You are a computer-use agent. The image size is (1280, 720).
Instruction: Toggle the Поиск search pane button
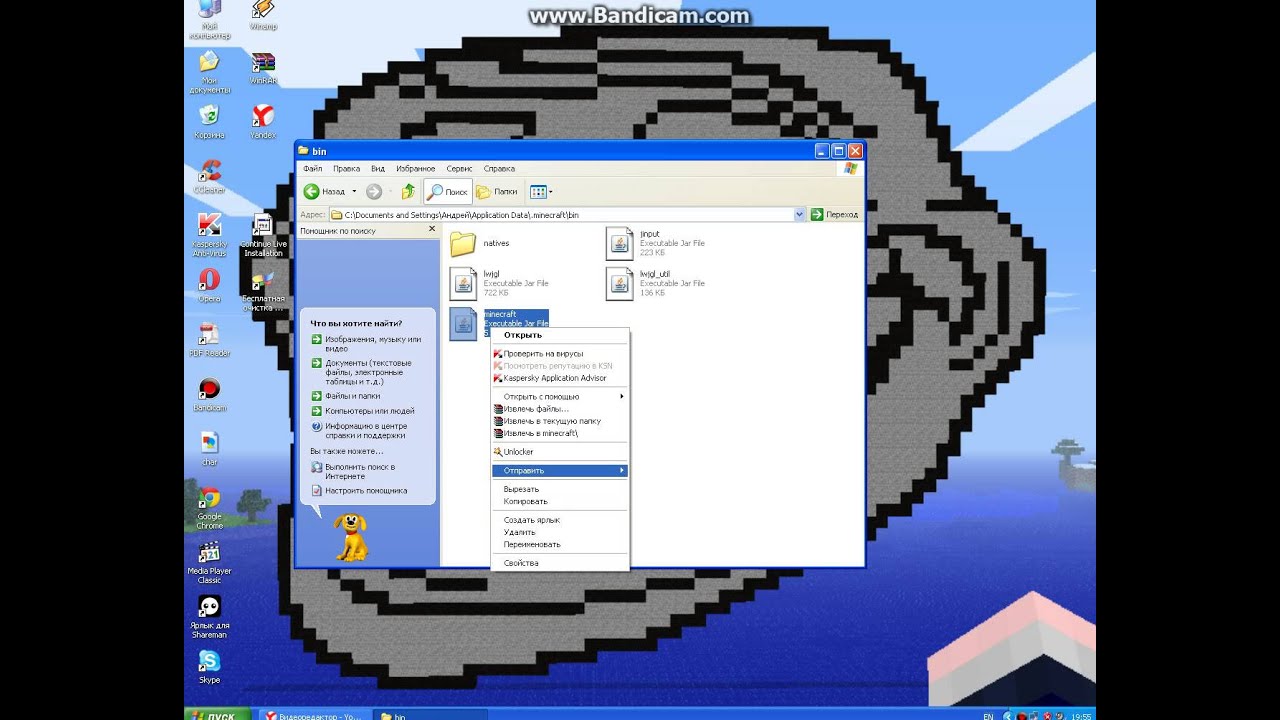click(x=447, y=191)
